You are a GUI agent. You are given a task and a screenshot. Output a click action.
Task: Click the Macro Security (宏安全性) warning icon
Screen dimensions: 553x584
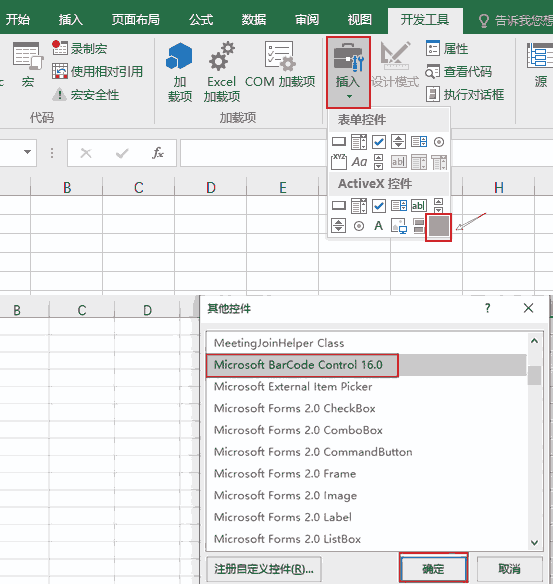pos(59,95)
